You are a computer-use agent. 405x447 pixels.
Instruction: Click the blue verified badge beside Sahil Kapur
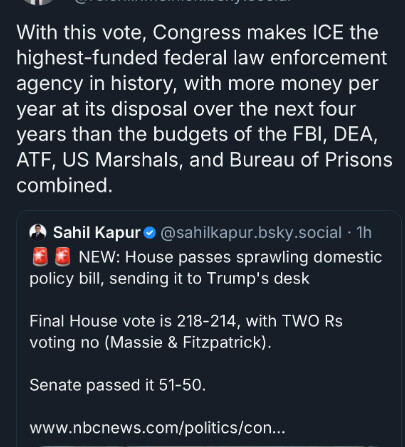tap(150, 233)
